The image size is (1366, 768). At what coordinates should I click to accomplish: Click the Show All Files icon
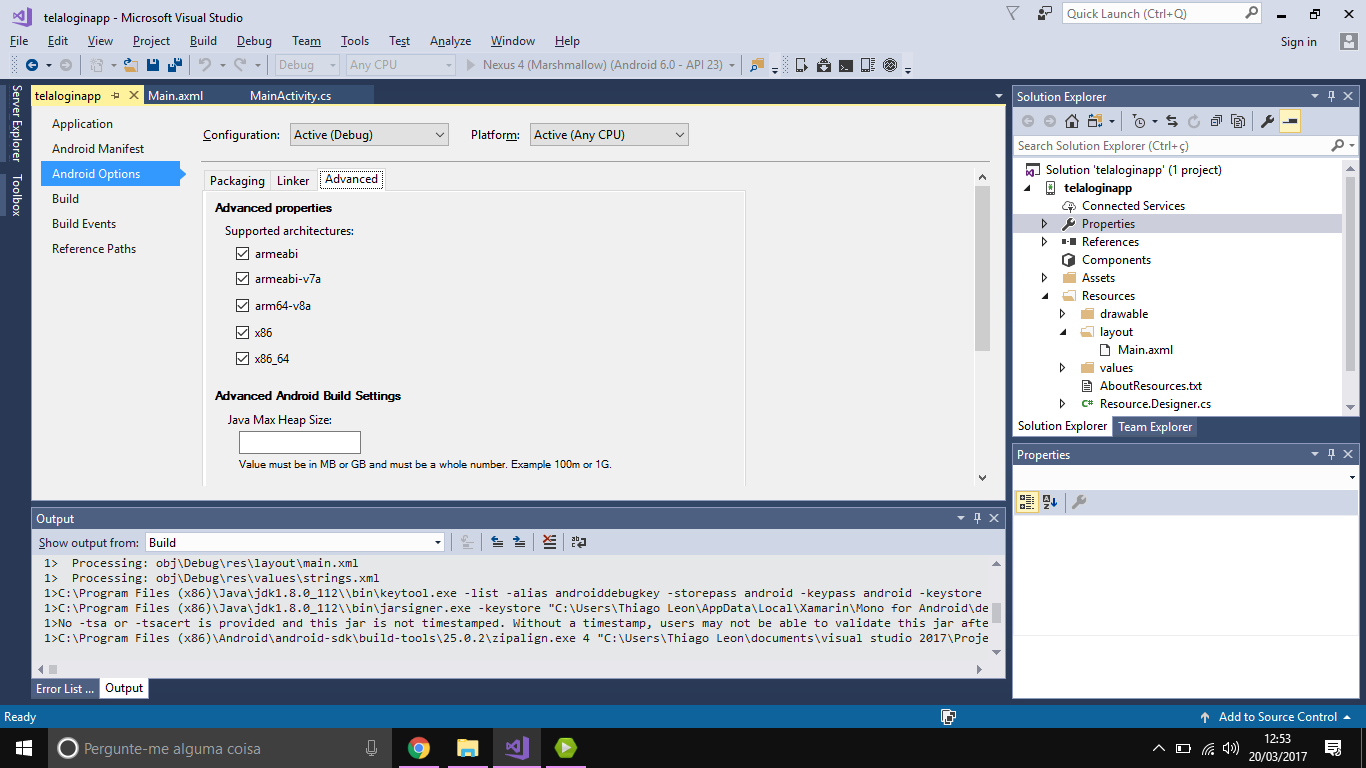1238,121
